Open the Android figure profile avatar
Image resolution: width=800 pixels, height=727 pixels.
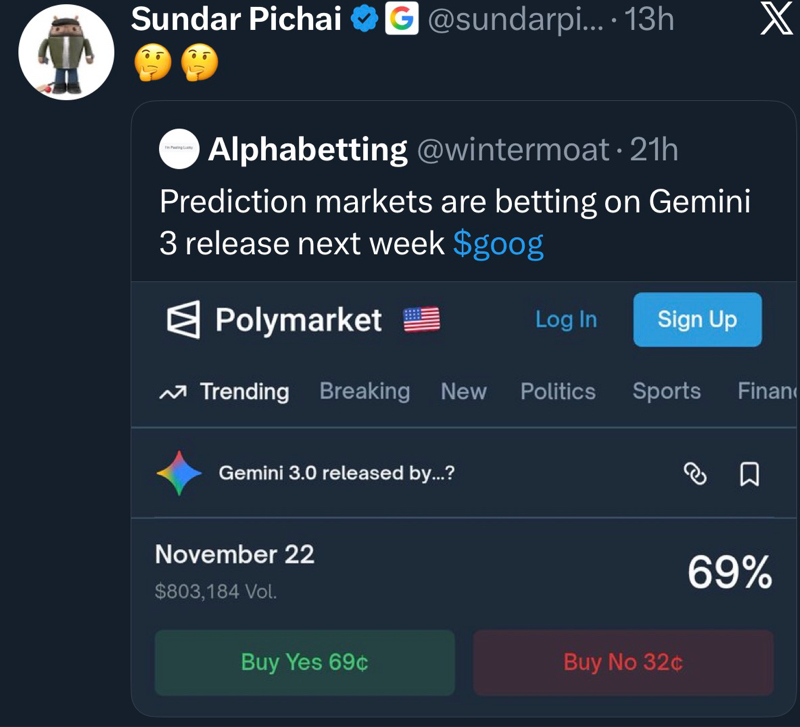[66, 52]
